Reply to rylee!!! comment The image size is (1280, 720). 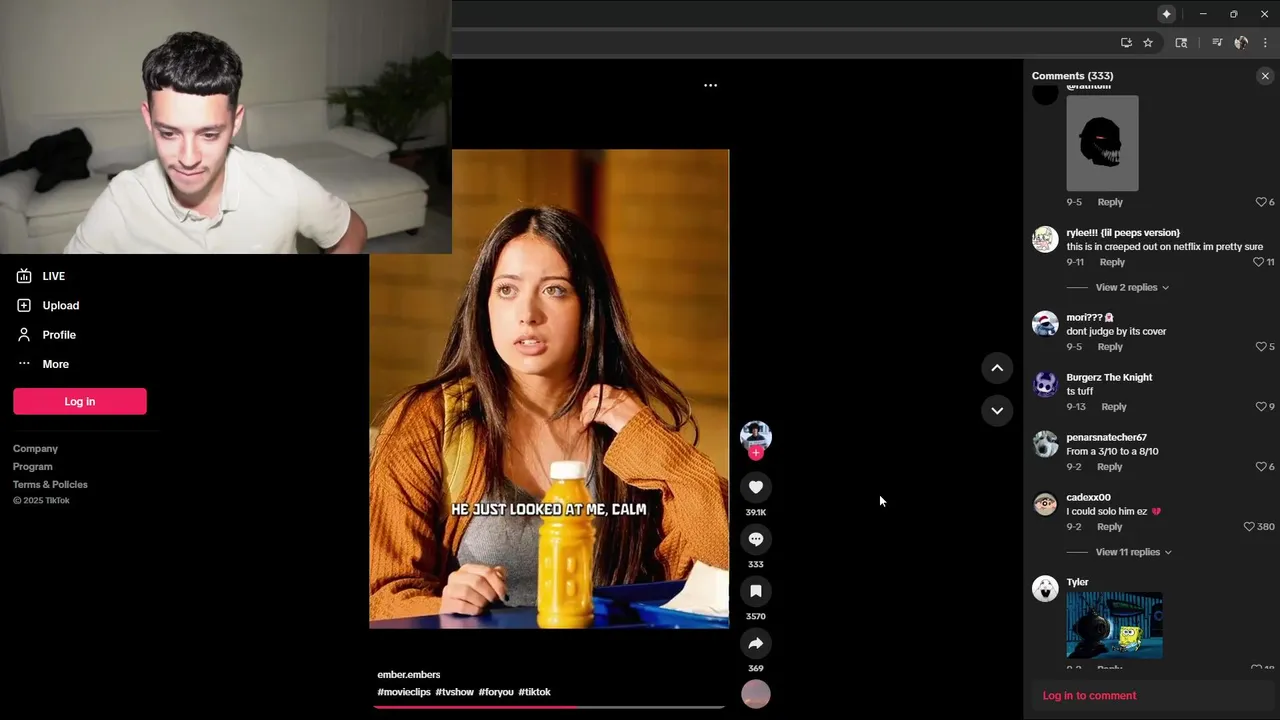1112,262
